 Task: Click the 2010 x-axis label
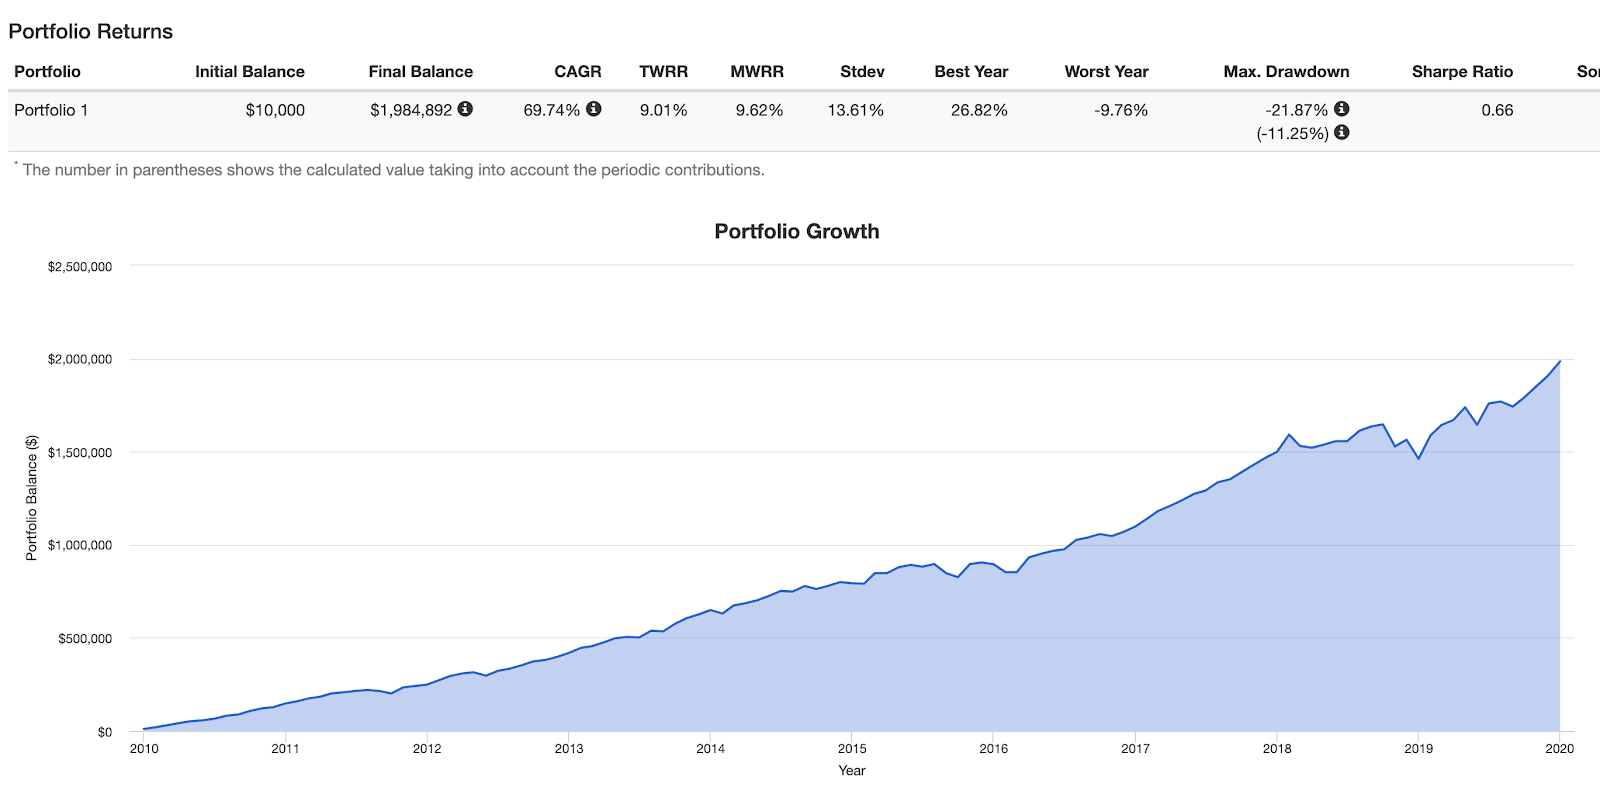coord(144,748)
